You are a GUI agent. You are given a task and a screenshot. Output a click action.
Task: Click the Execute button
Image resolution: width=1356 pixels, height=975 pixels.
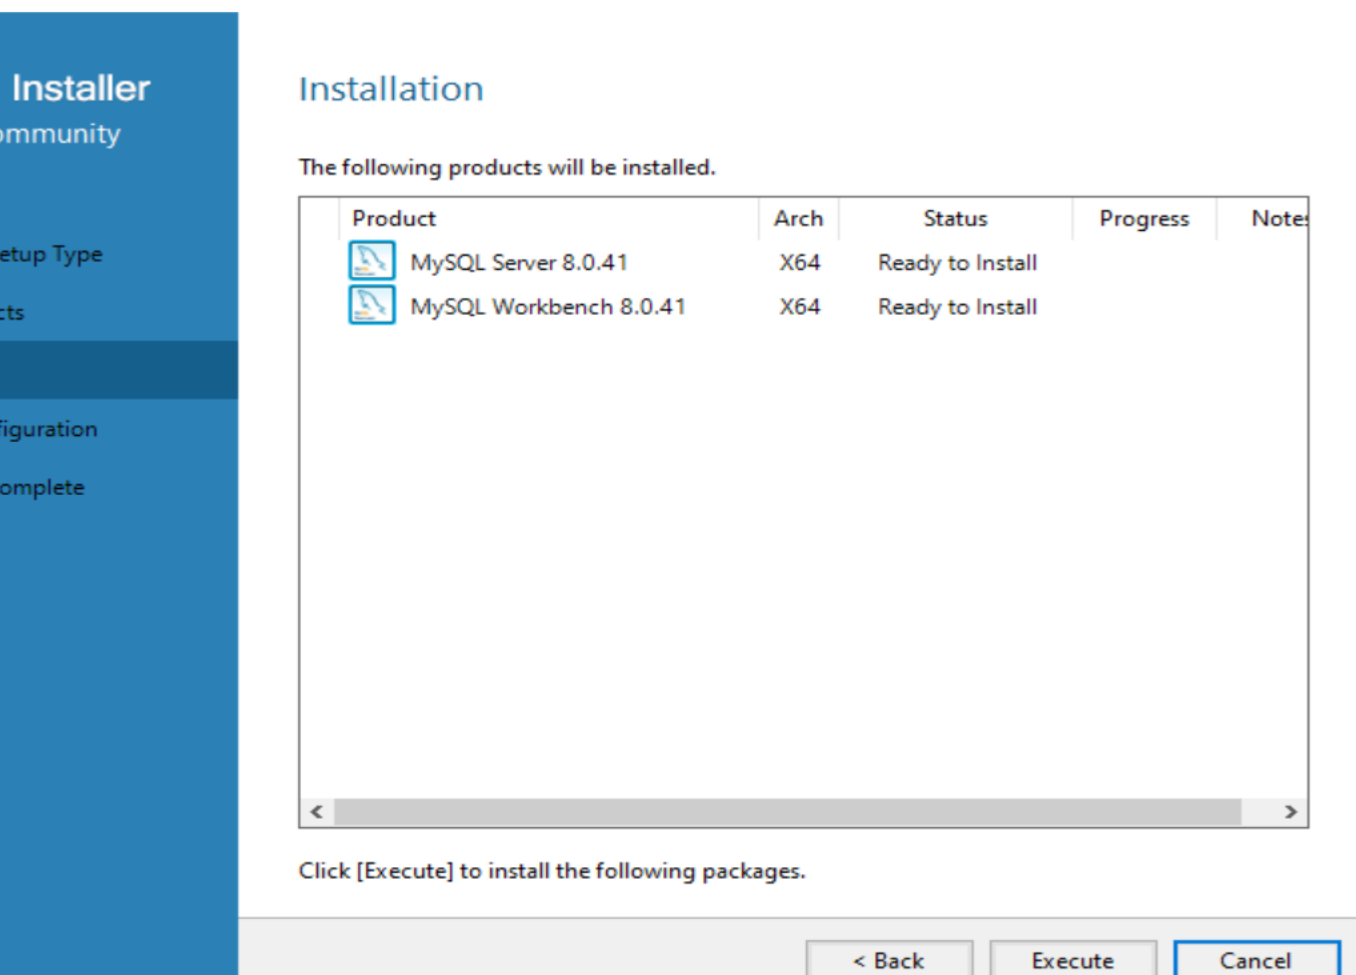click(x=1073, y=959)
